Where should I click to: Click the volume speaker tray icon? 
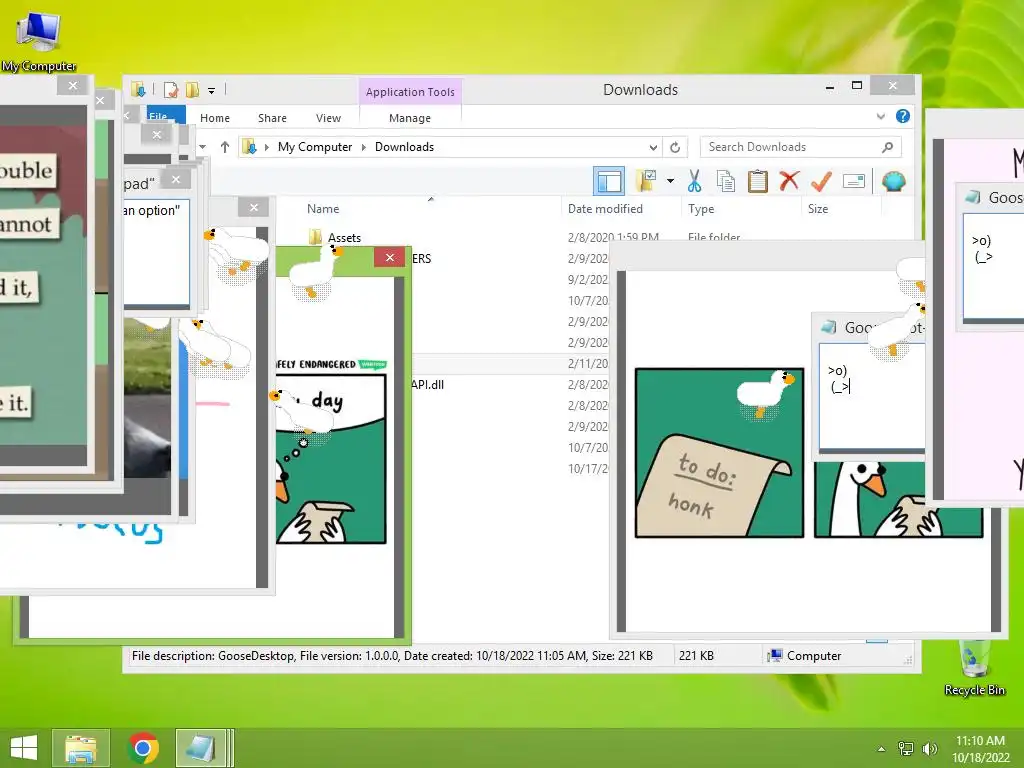pos(929,749)
